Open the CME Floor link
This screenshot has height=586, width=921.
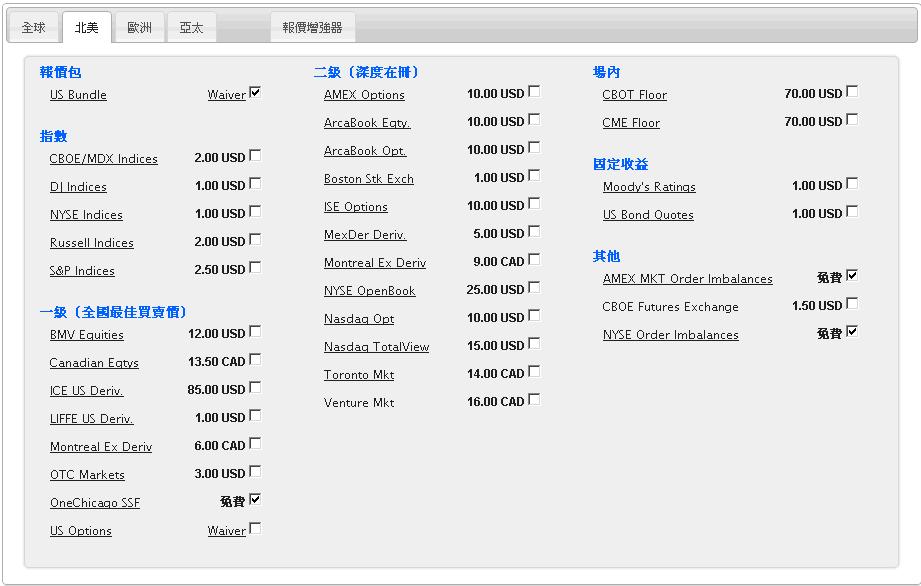[x=631, y=123]
